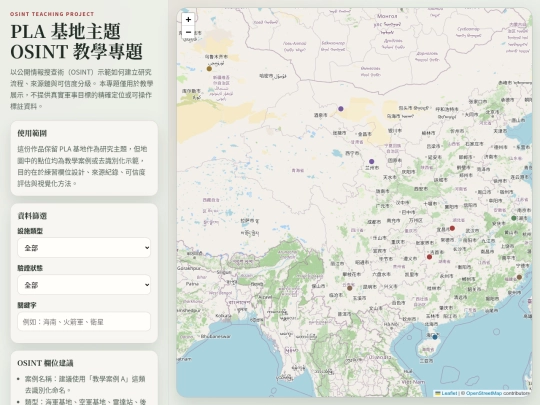This screenshot has height=405, width=540.
Task: Select the olive marker near 烏魯木齊市
Action: [209, 69]
